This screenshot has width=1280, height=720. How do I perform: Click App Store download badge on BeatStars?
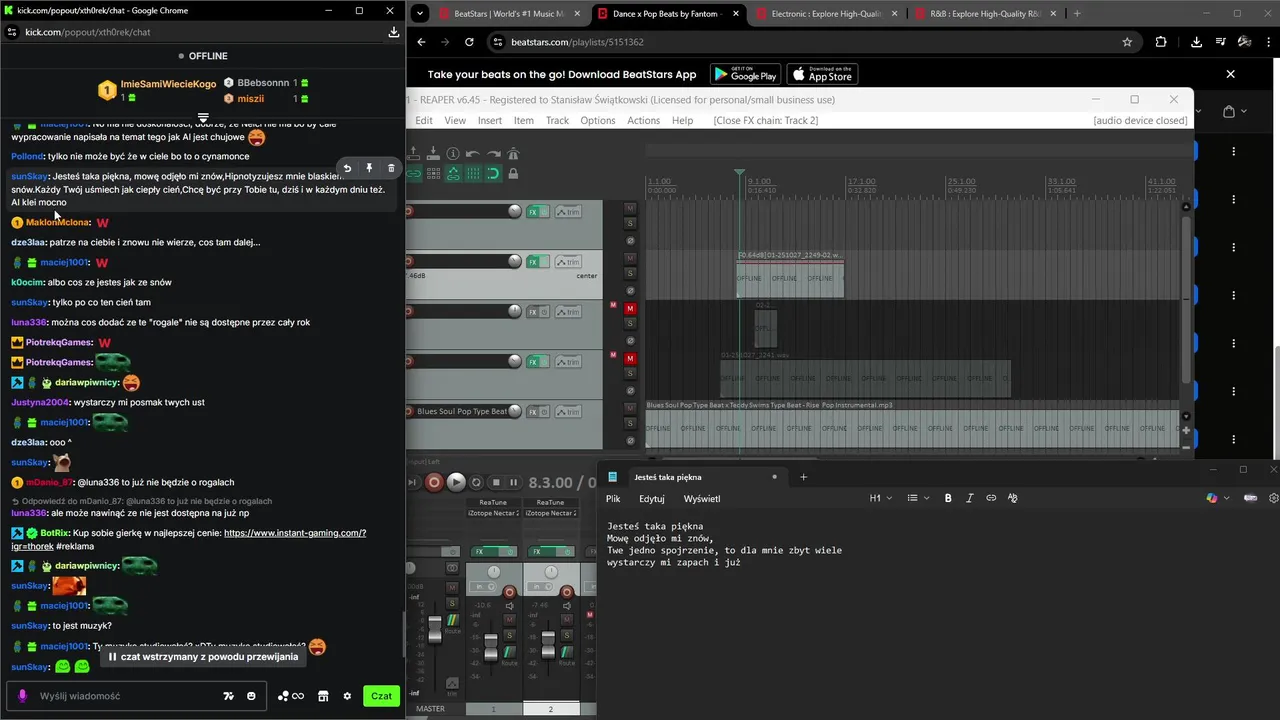[822, 75]
